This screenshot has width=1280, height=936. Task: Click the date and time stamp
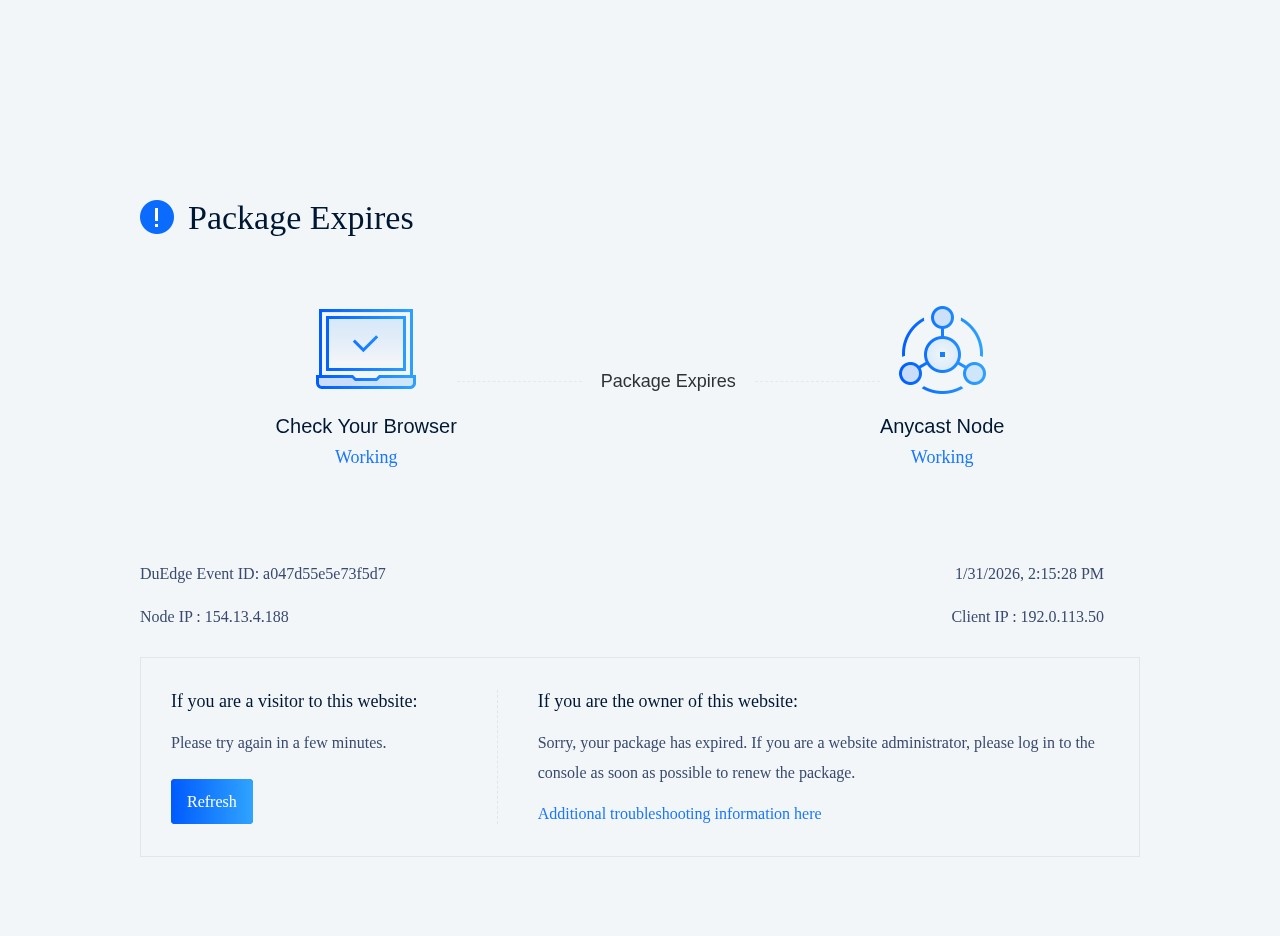1029,574
